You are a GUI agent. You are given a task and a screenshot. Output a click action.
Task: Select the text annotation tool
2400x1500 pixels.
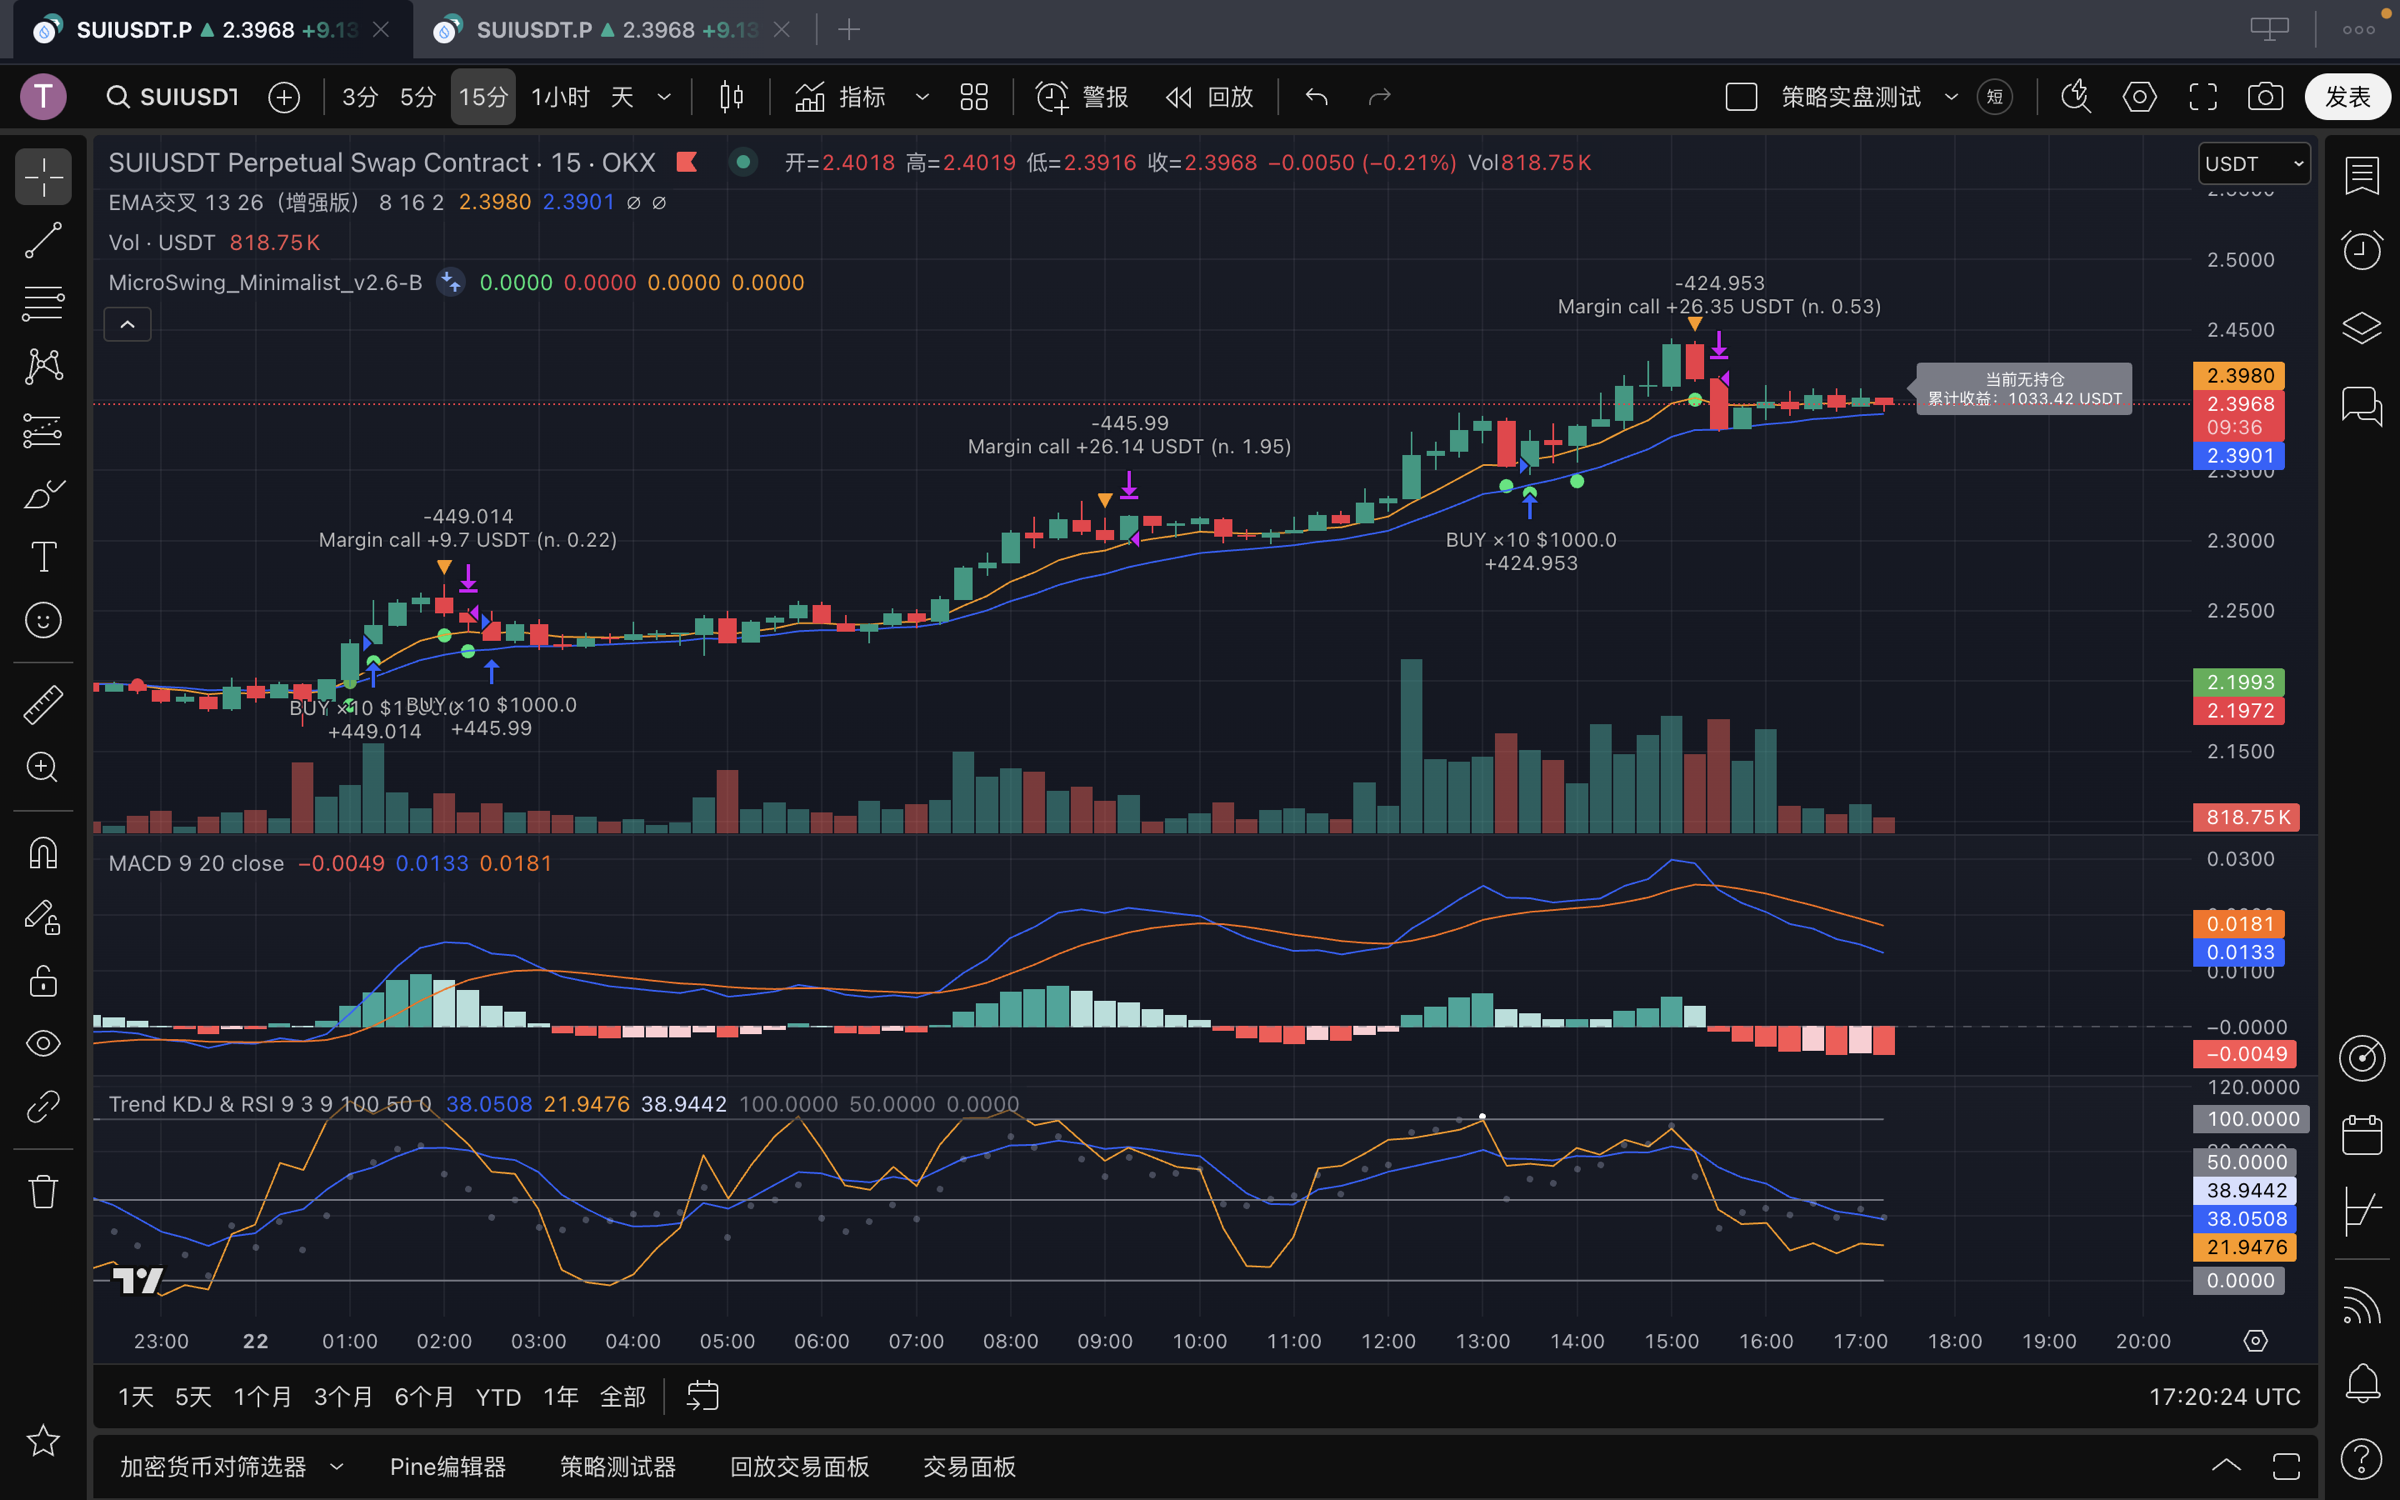coord(43,557)
